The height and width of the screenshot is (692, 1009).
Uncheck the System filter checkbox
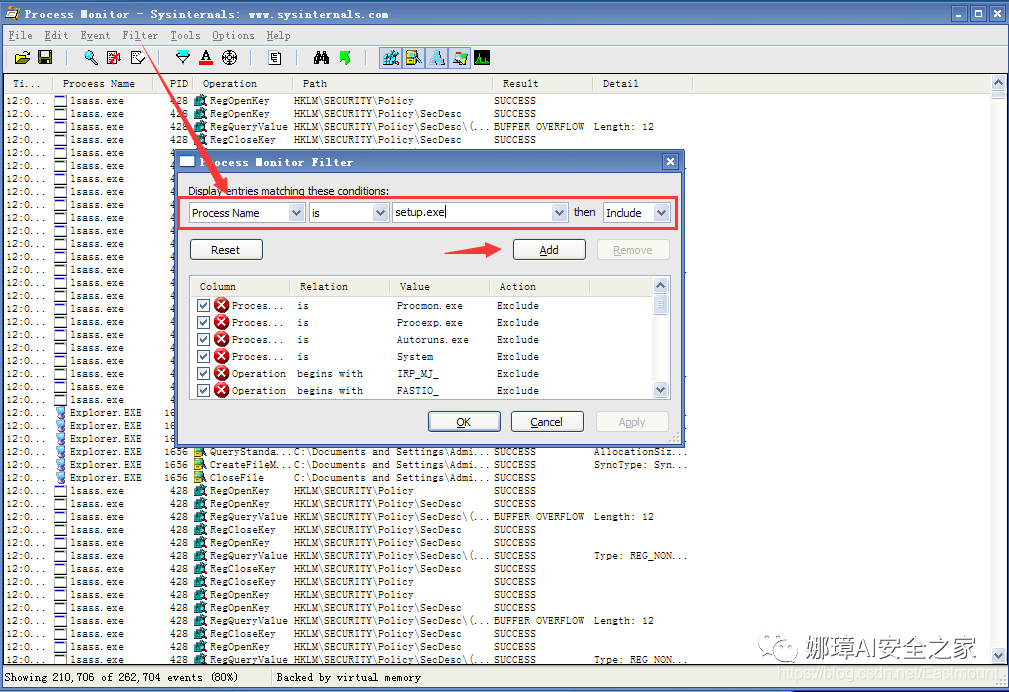tap(203, 356)
